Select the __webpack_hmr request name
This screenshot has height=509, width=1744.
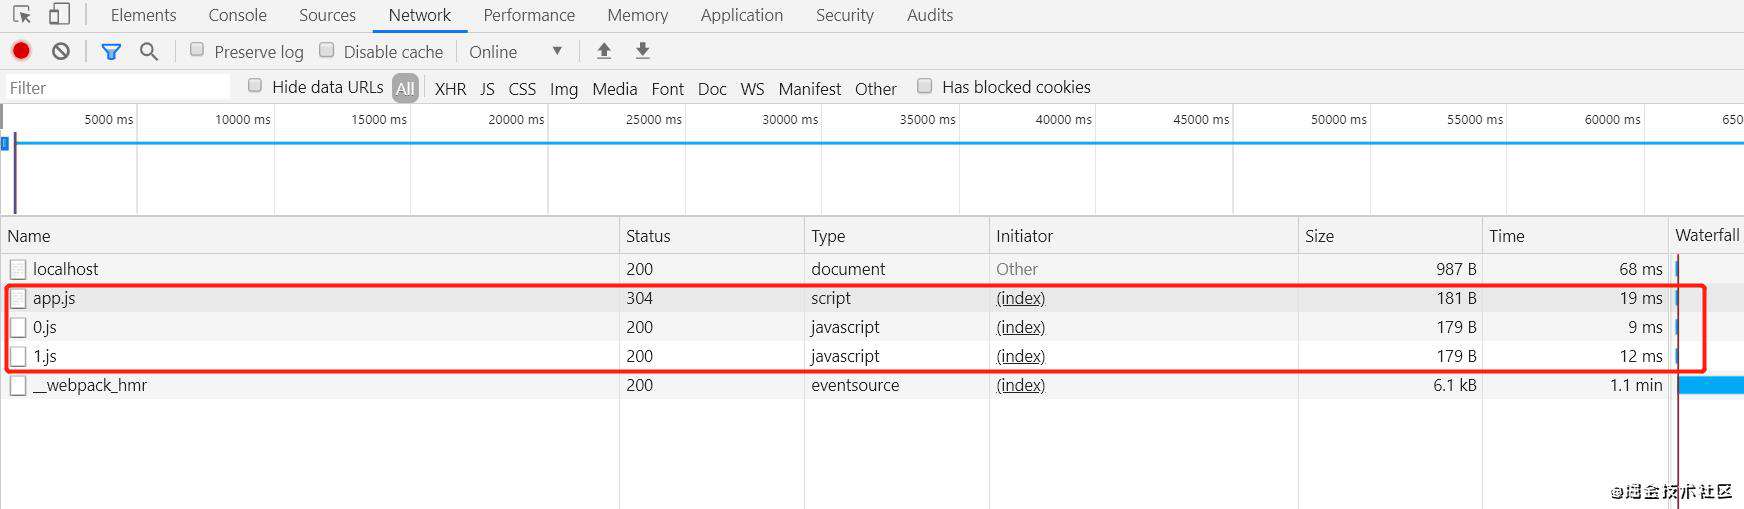(90, 385)
